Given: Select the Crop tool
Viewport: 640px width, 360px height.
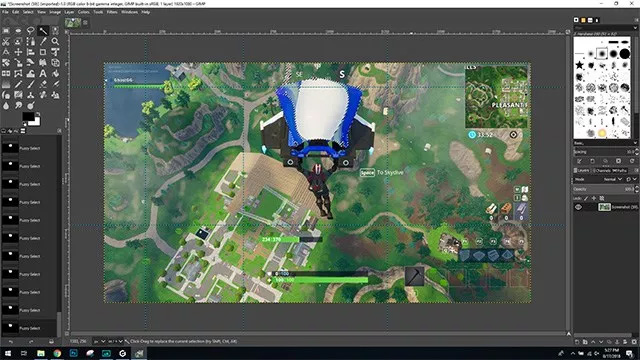Looking at the screenshot, I should (x=43, y=52).
